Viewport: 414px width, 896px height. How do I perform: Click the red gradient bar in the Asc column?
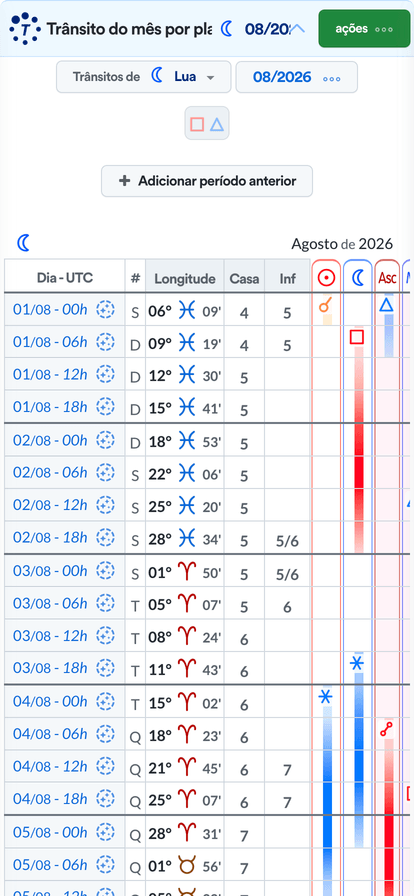389,817
